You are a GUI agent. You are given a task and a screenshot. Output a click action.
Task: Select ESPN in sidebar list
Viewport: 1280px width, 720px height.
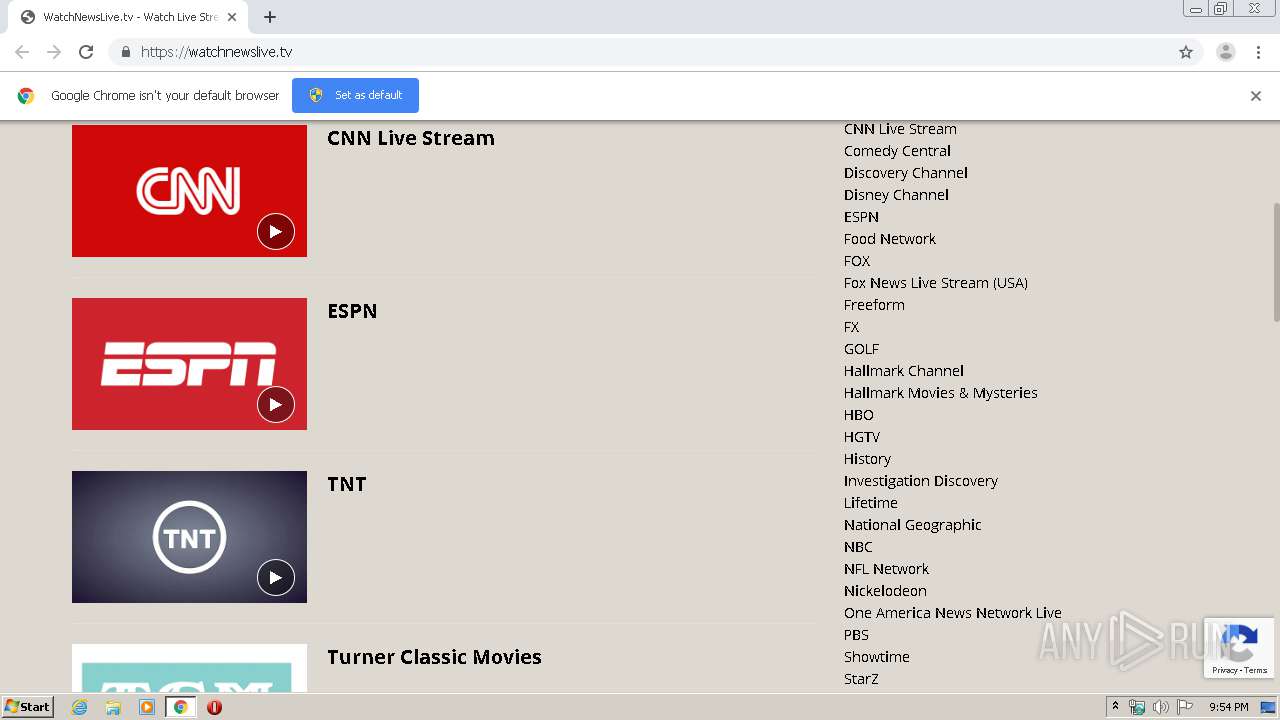861,217
